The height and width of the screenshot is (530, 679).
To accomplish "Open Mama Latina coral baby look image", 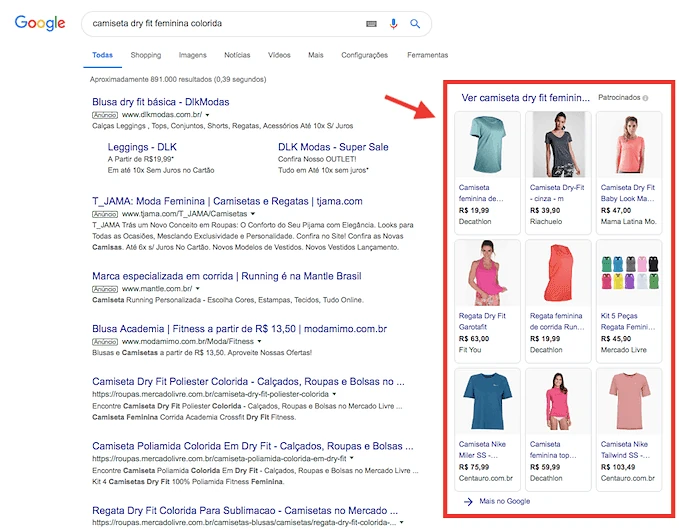I will 629,145.
